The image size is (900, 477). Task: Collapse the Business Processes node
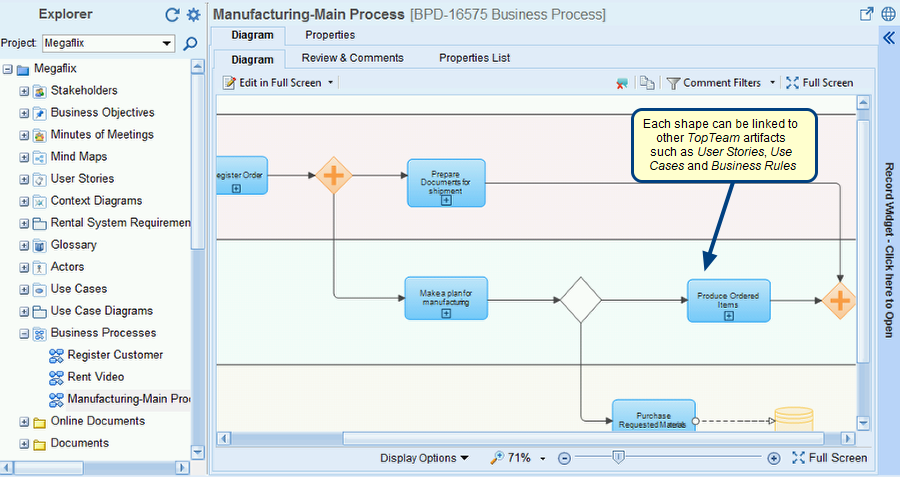24,333
